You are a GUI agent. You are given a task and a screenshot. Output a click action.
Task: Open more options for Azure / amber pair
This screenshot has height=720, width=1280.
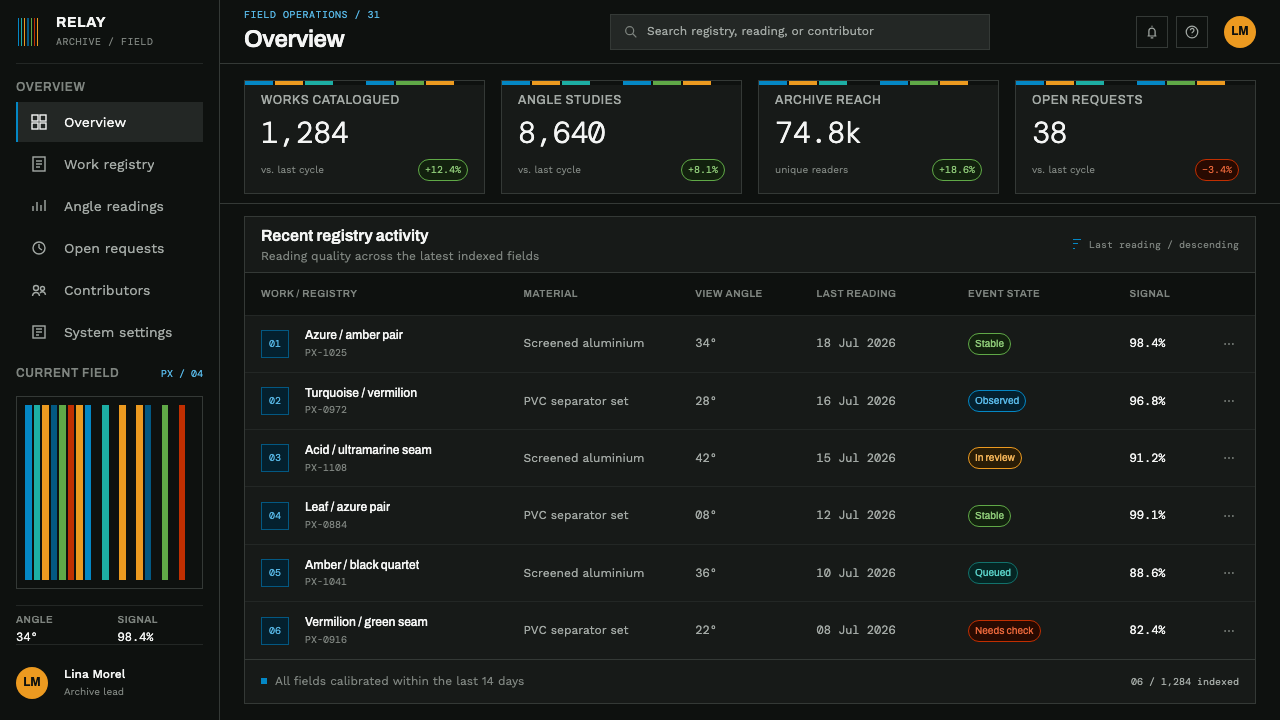(1229, 344)
